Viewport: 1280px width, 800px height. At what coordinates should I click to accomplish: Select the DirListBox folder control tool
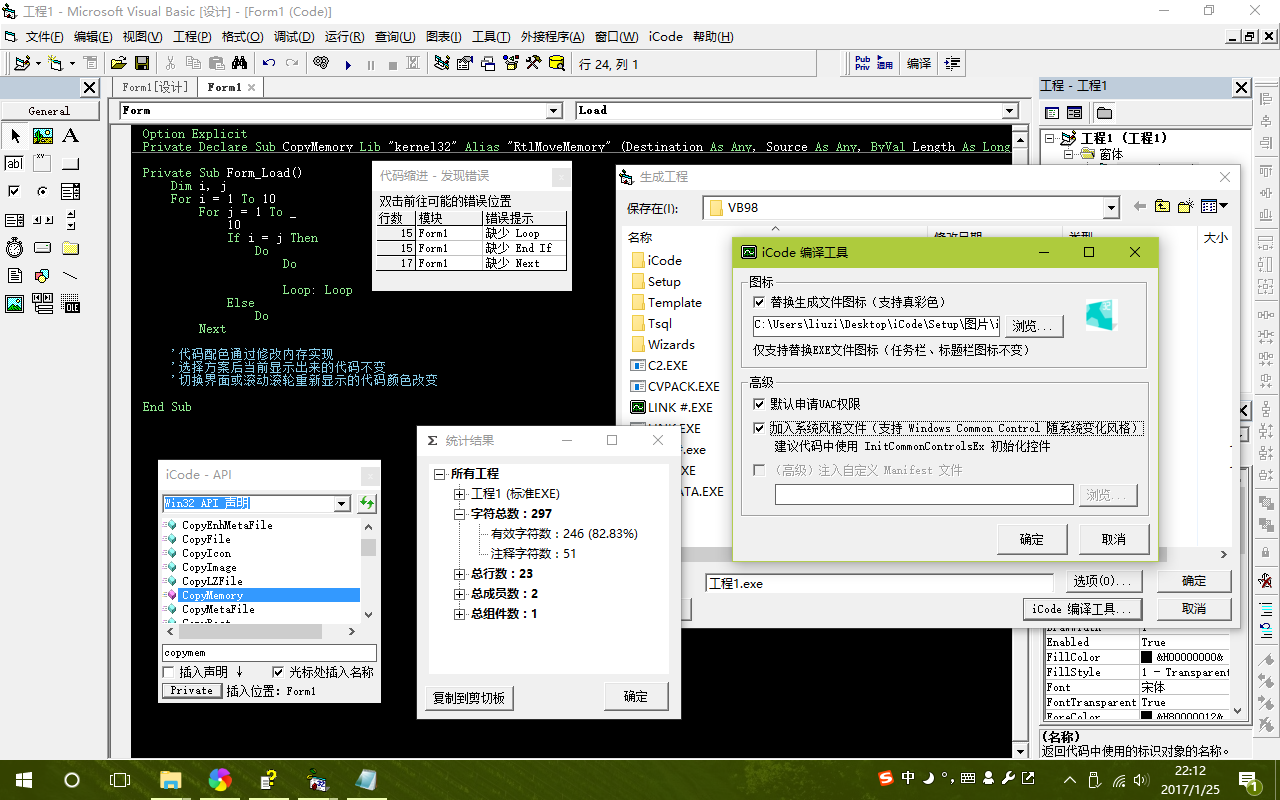click(70, 248)
